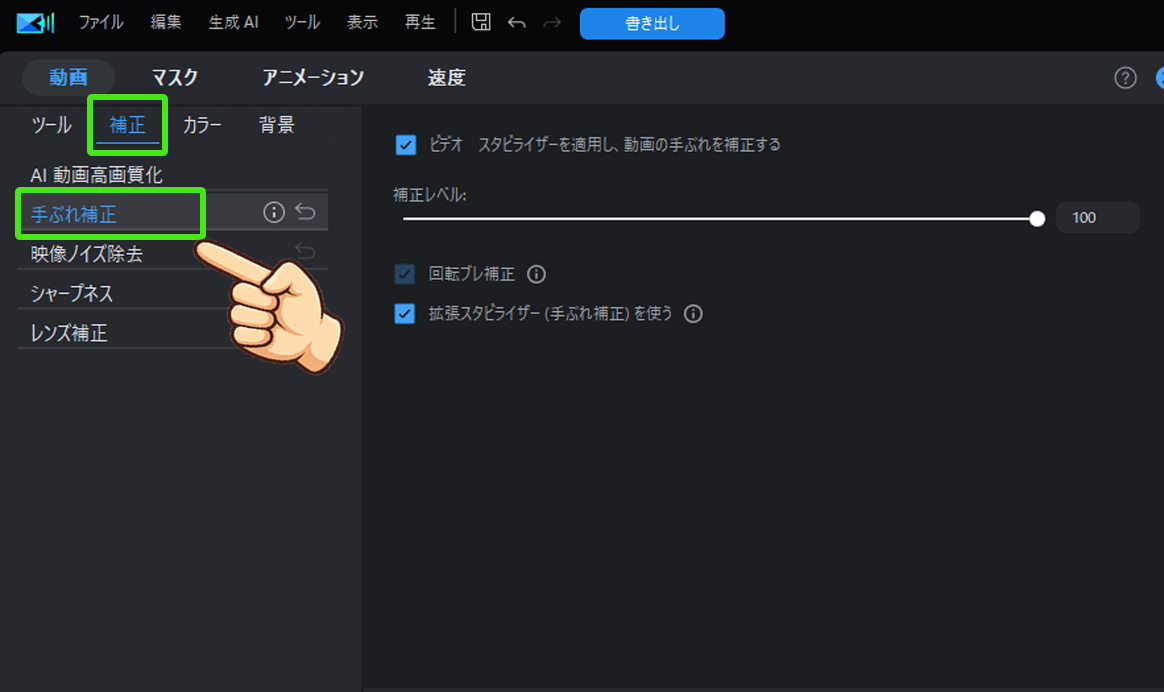The height and width of the screenshot is (692, 1164).
Task: Open the 表示 menu
Action: (362, 22)
